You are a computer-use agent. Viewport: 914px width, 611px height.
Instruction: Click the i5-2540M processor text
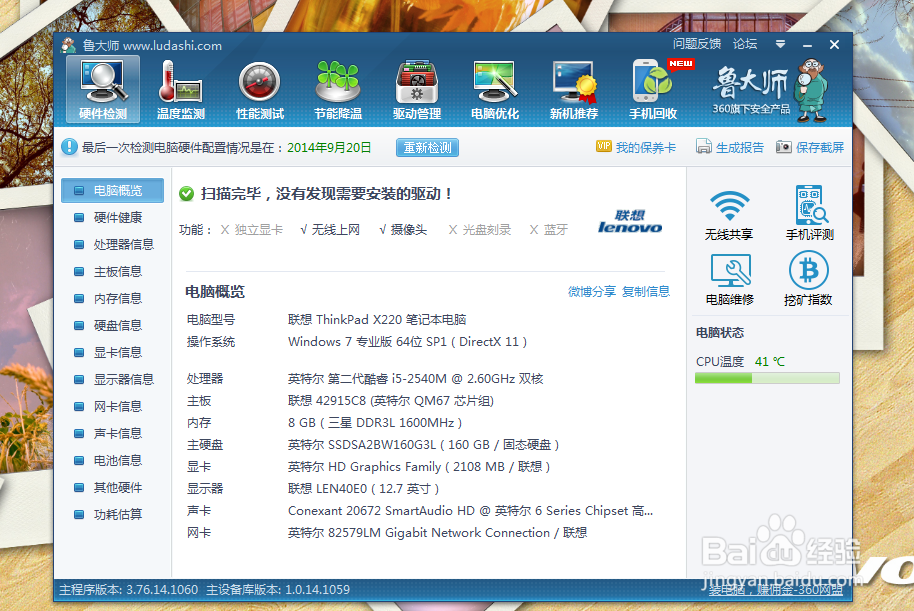point(416,379)
